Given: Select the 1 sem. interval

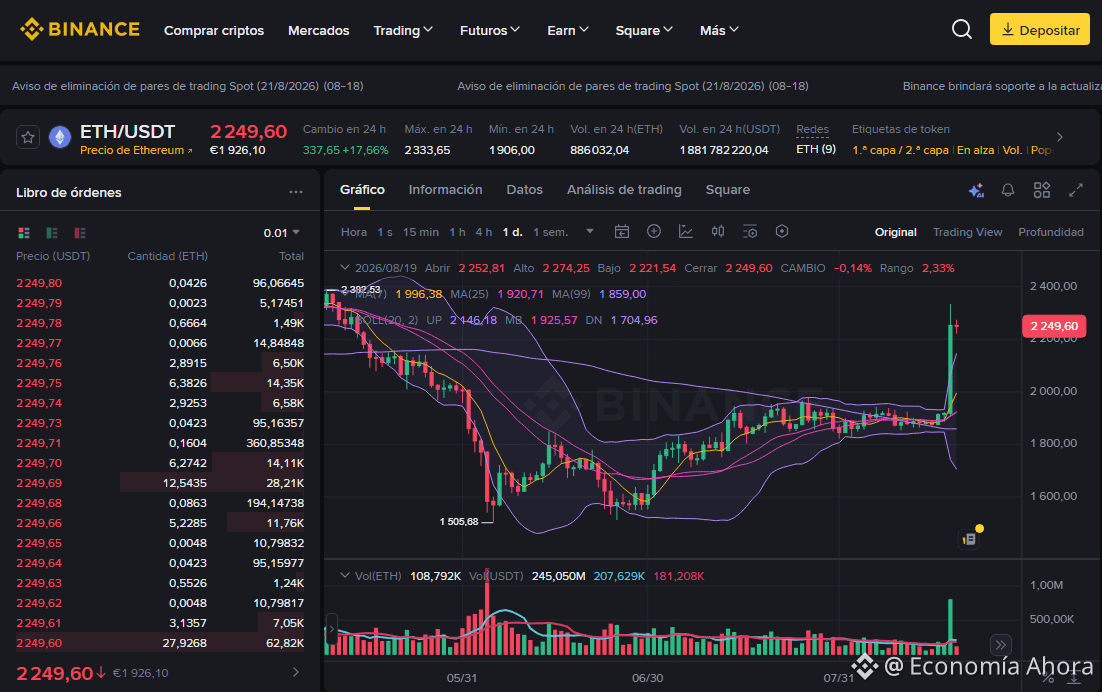Looking at the screenshot, I should point(550,232).
